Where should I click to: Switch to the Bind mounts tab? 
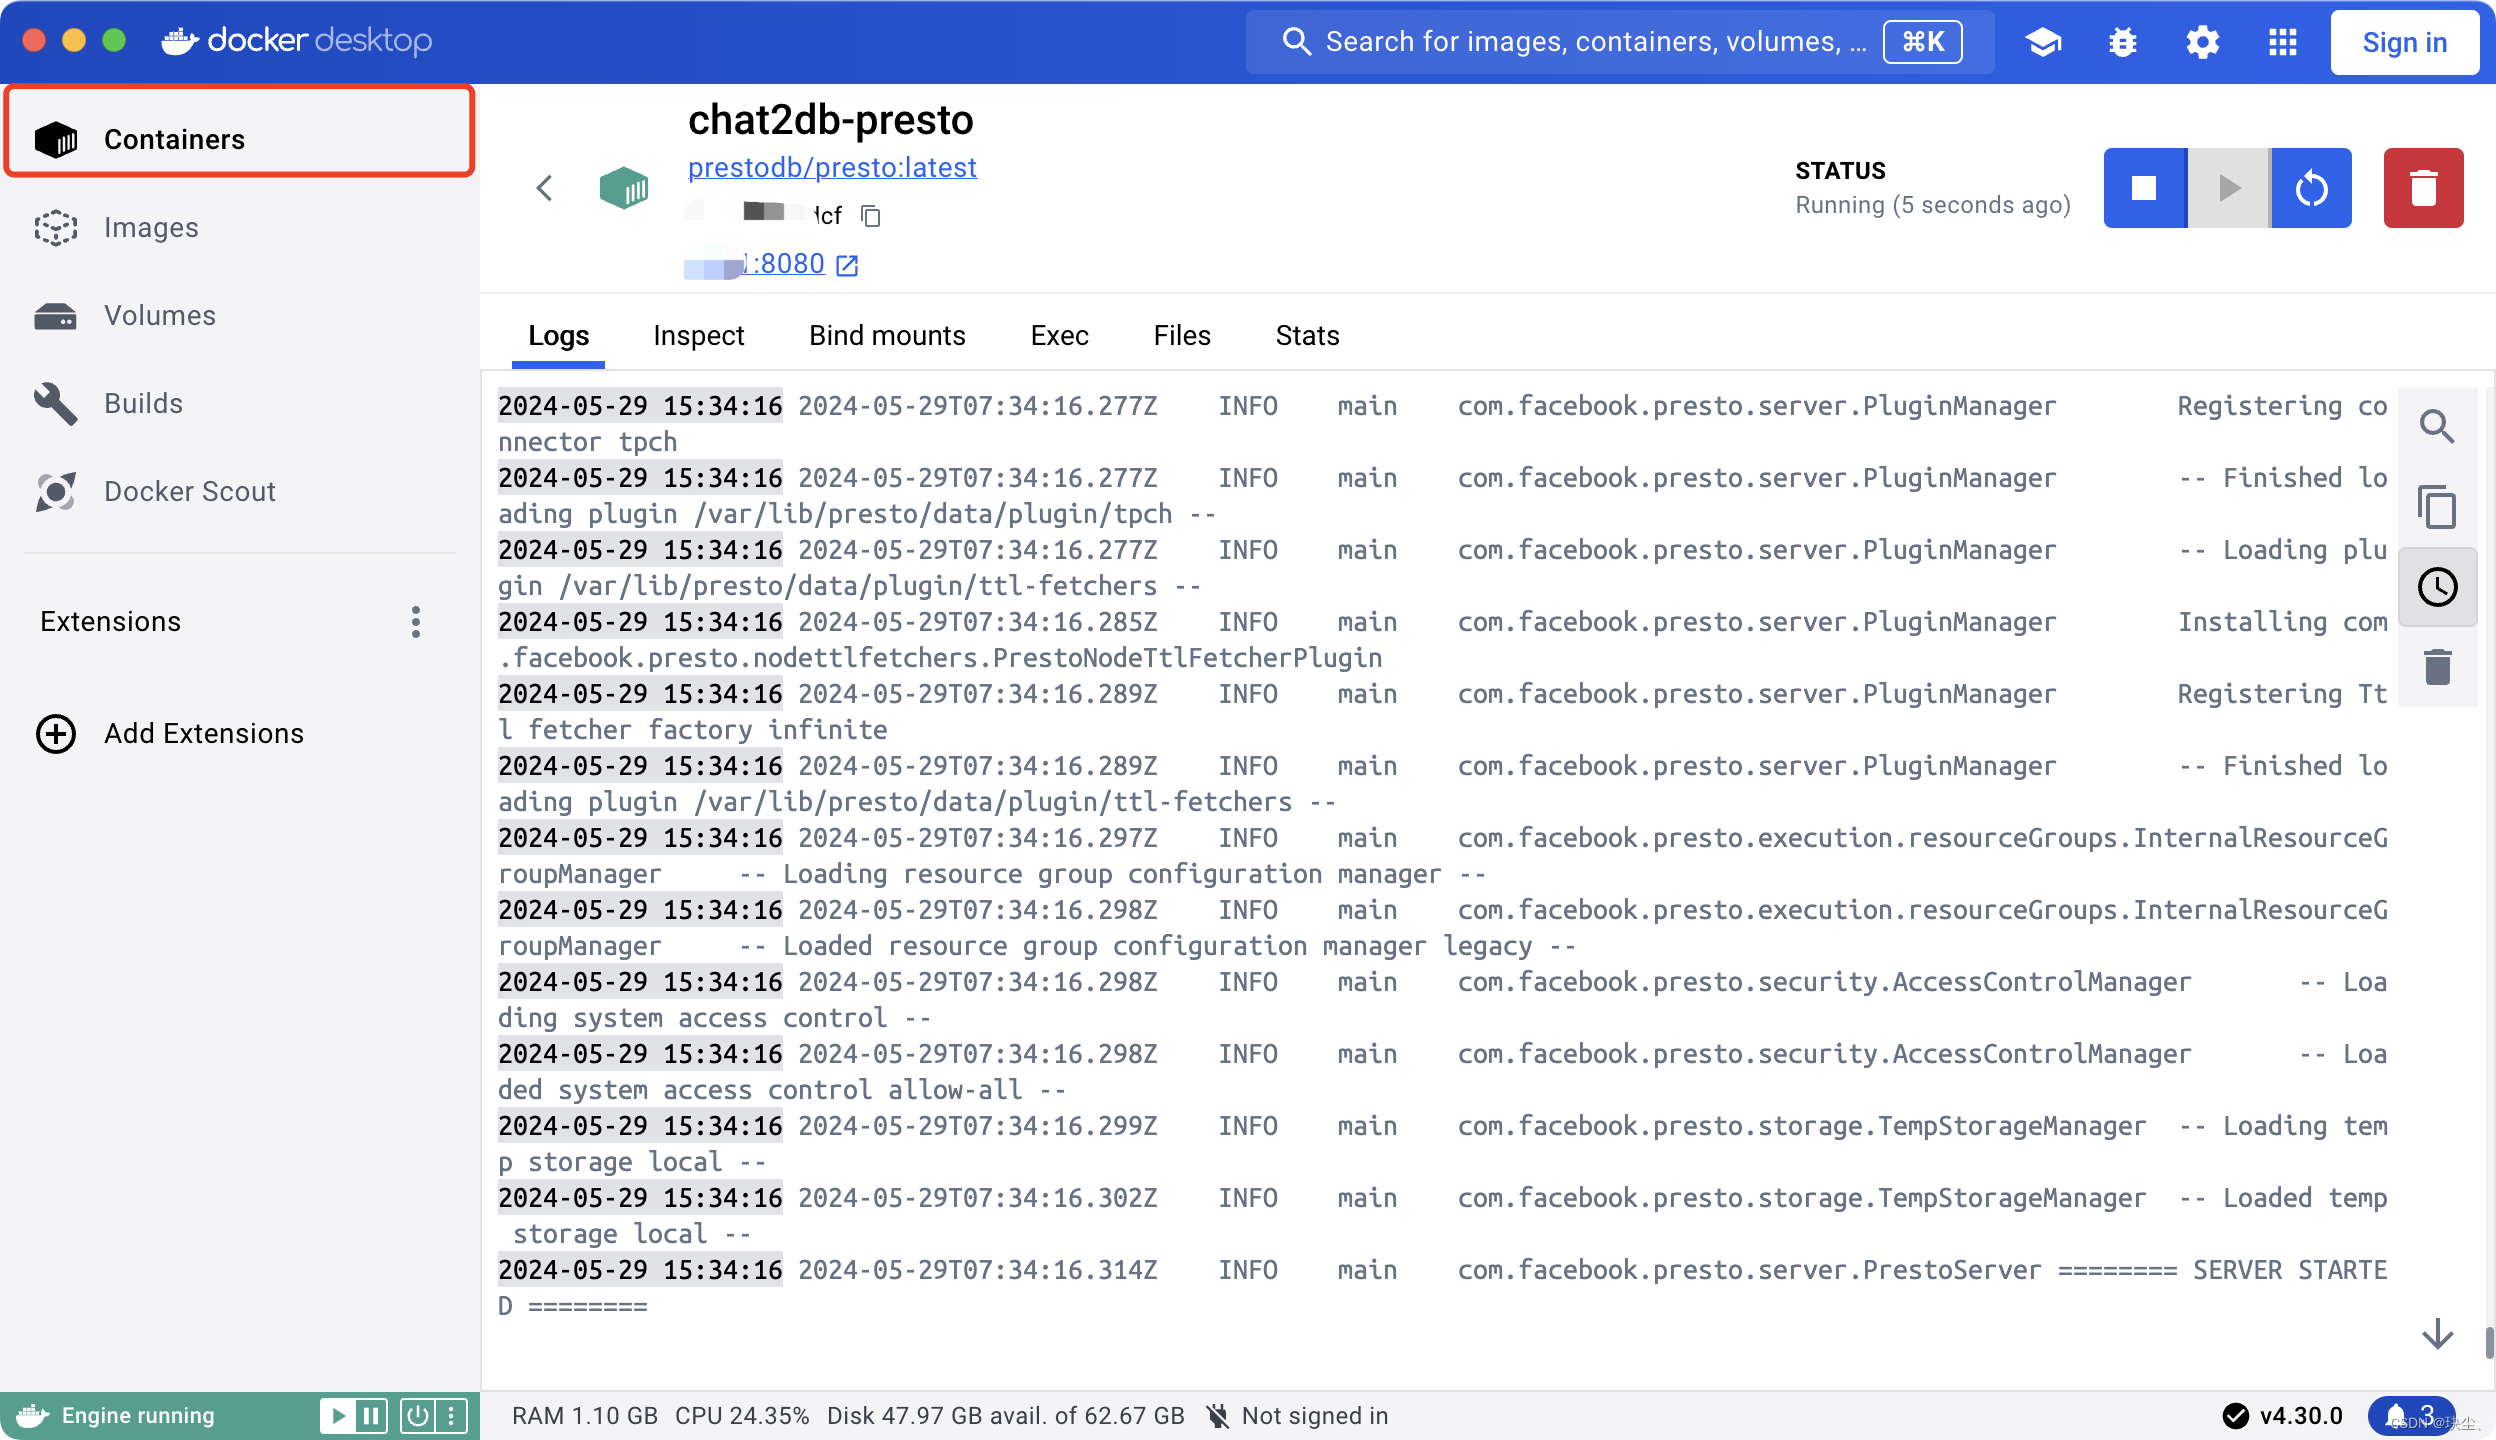pos(887,336)
